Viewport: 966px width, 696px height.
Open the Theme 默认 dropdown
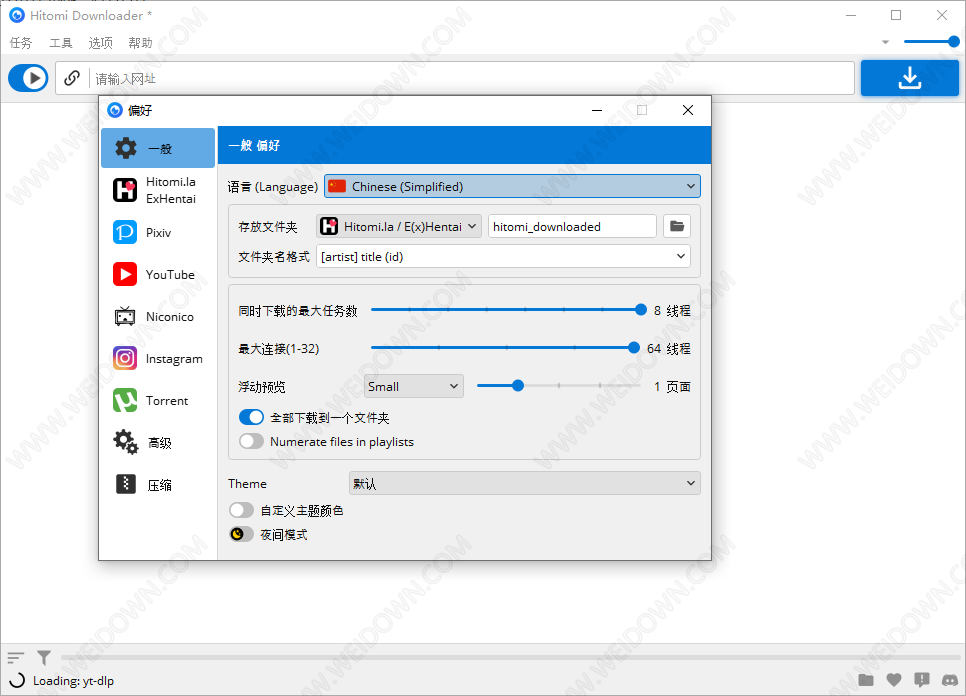click(525, 484)
